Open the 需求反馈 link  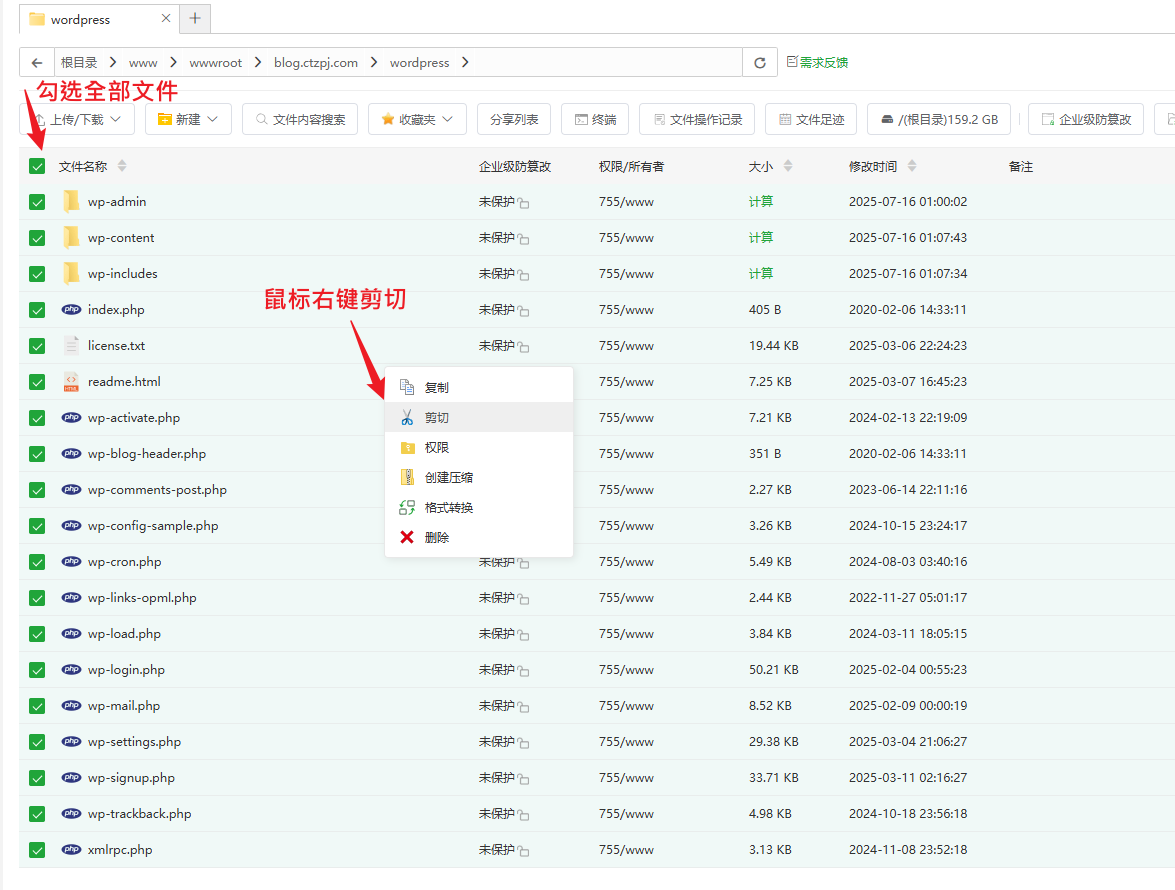click(x=818, y=62)
